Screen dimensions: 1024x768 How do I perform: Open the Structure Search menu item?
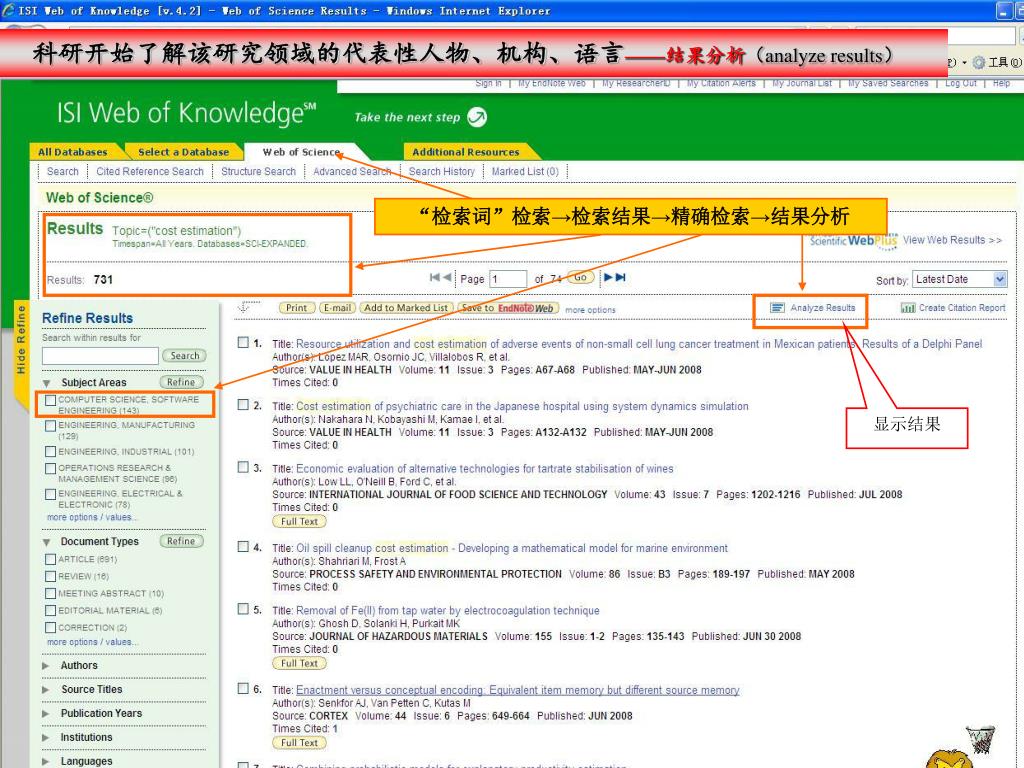tap(258, 171)
